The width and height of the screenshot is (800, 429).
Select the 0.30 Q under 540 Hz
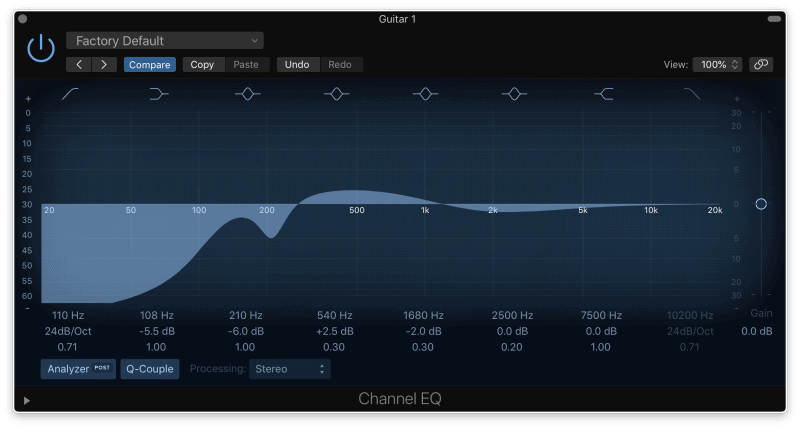[334, 347]
